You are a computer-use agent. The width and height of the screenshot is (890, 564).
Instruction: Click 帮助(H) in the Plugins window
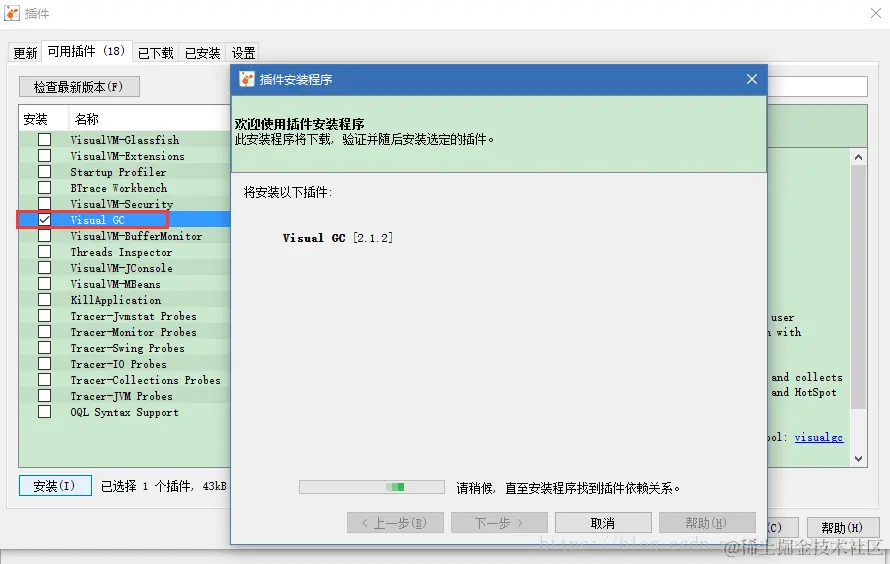(x=842, y=528)
